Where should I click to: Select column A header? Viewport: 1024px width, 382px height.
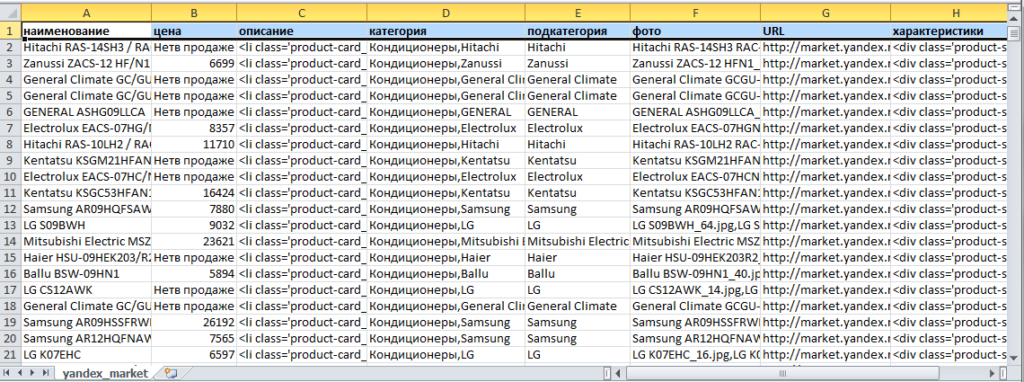point(86,12)
